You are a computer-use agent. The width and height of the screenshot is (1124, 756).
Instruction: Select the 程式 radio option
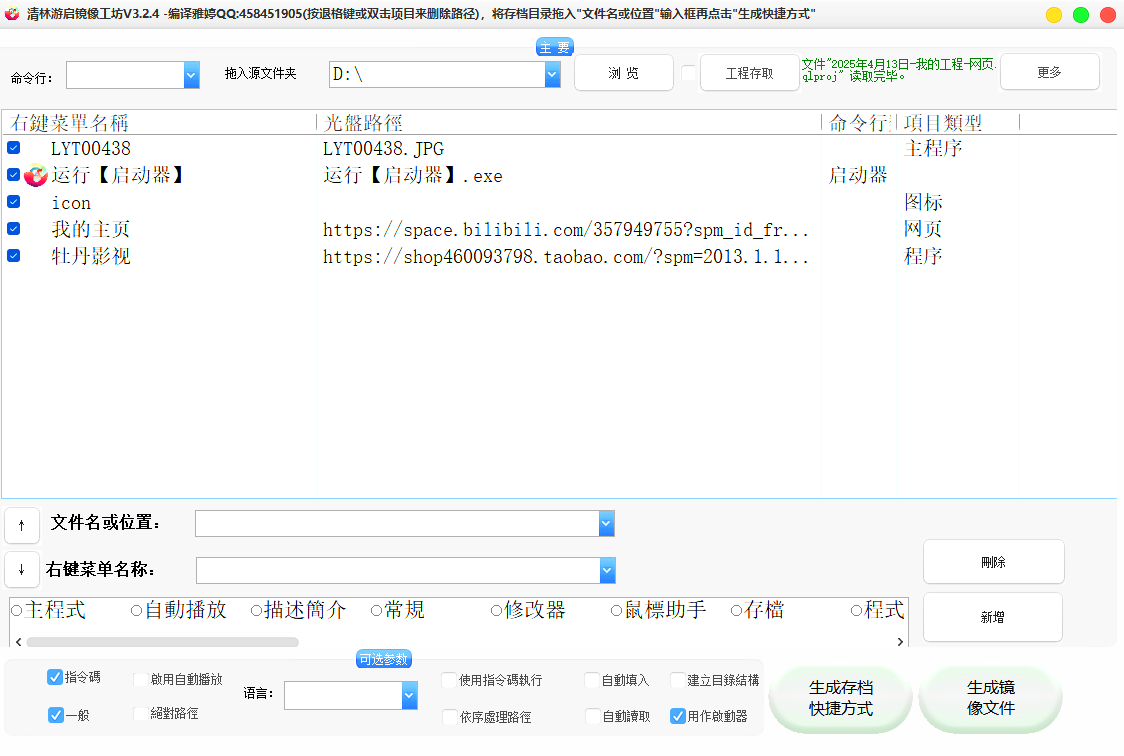tap(856, 611)
